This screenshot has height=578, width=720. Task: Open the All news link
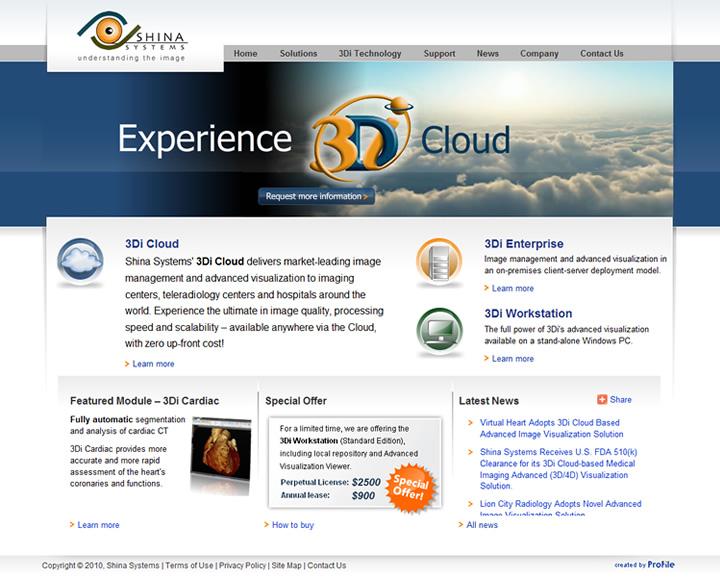pyautogui.click(x=482, y=525)
